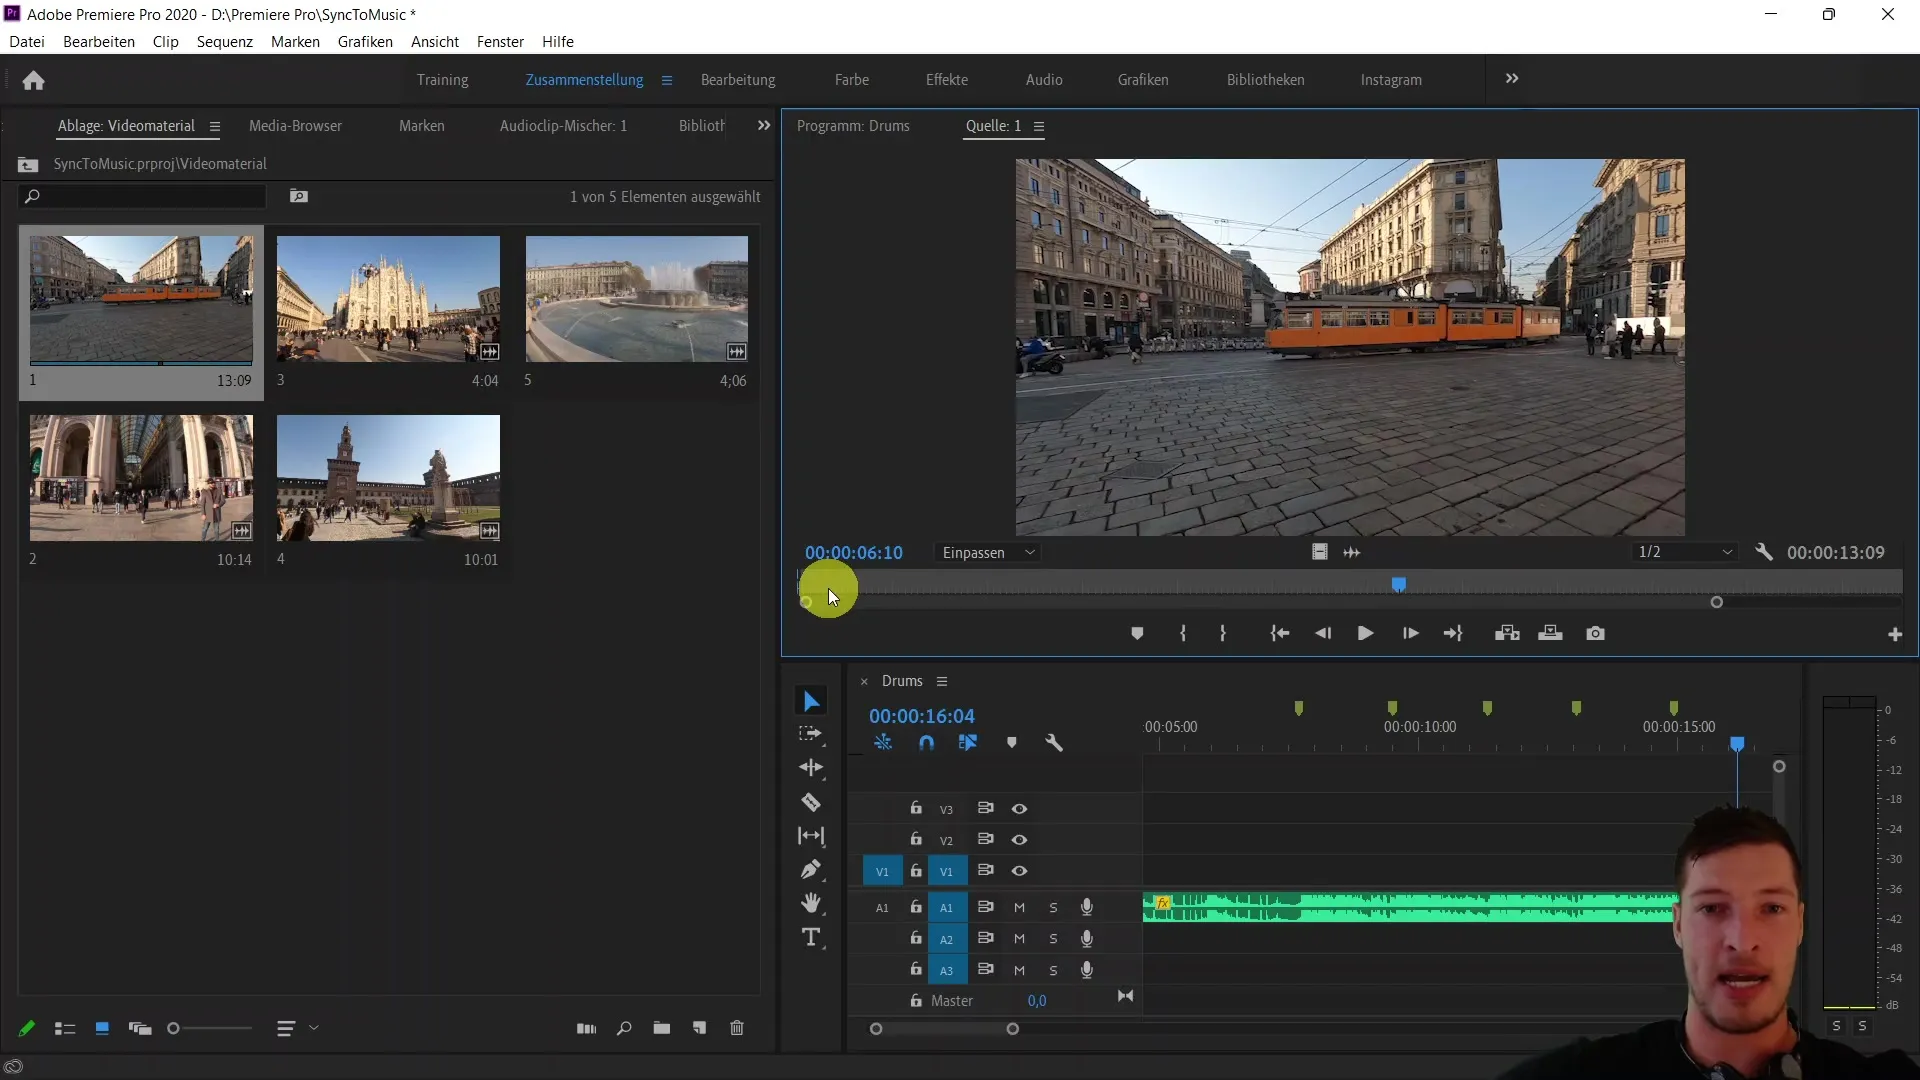Click New Item icon in project panel
The height and width of the screenshot is (1080, 1920).
699,1028
